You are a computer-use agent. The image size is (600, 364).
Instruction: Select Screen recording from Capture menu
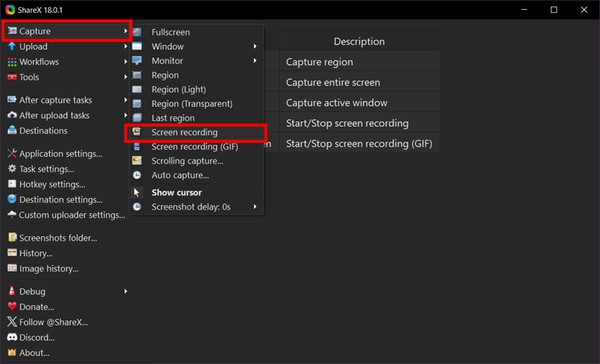(197, 132)
